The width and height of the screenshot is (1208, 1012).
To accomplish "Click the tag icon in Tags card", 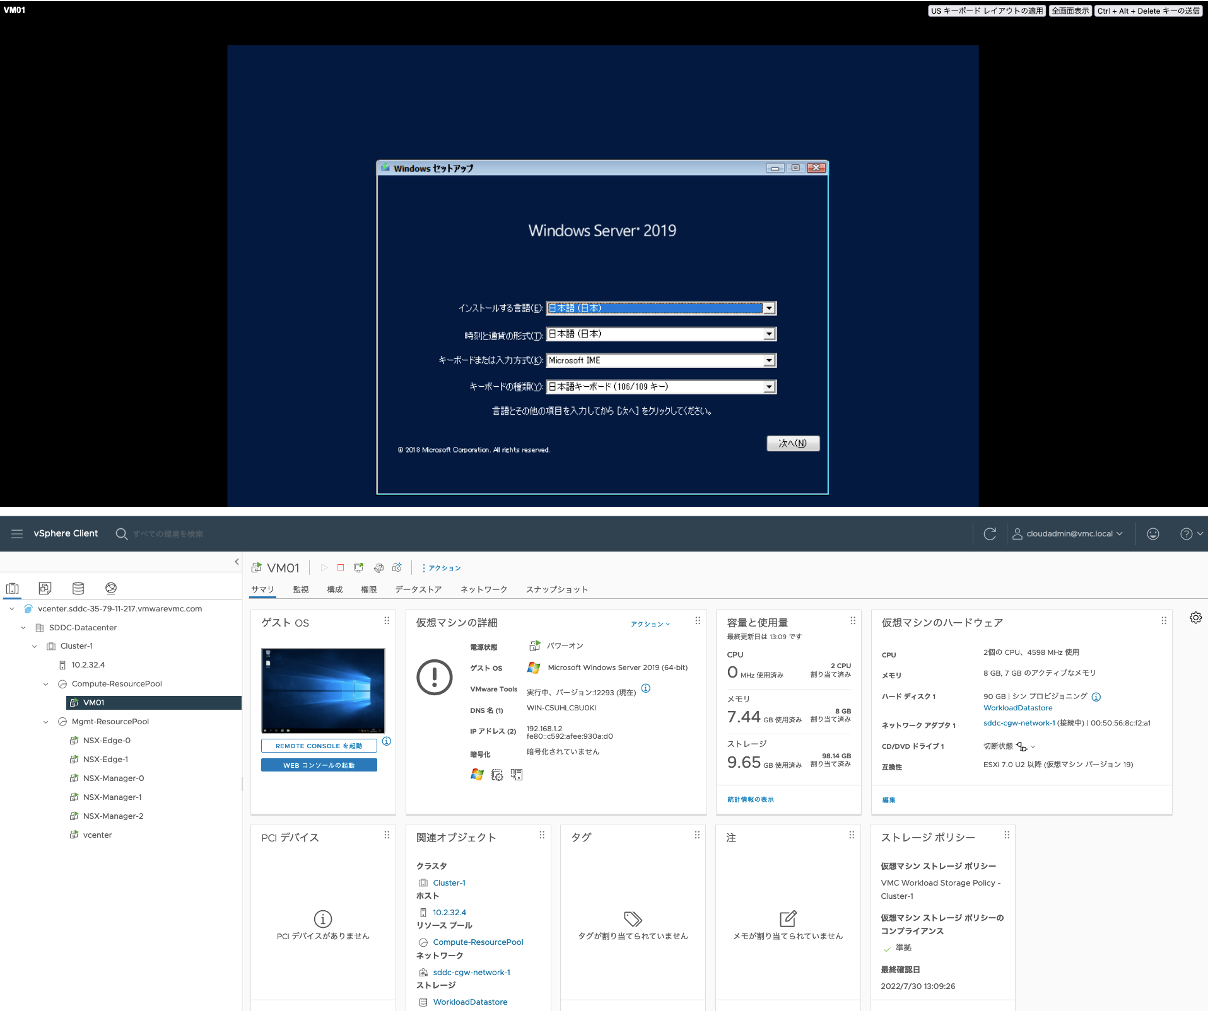I will pos(632,918).
